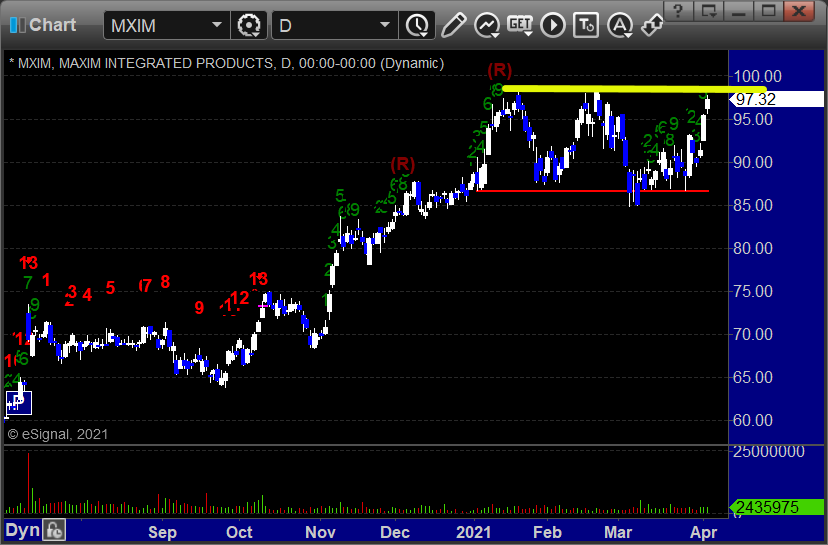Click the Mar label on time axis
This screenshot has width=828, height=545.
pyautogui.click(x=618, y=532)
